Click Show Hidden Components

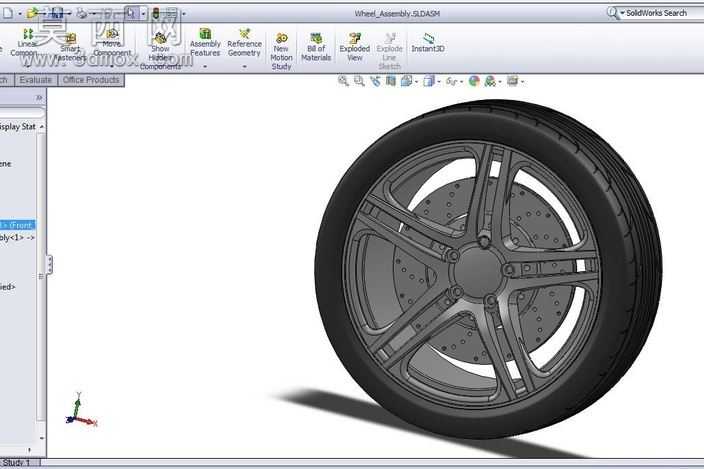[x=160, y=52]
